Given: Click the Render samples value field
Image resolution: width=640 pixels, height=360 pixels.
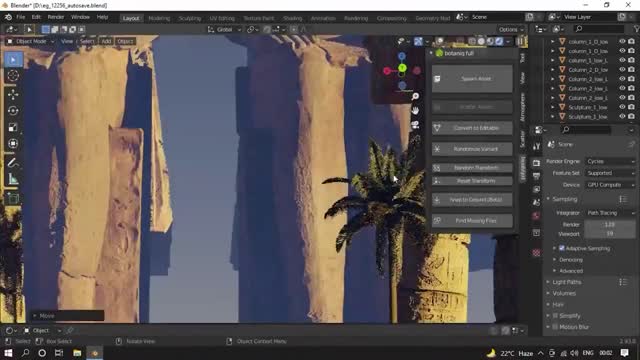Looking at the screenshot, I should click(610, 224).
